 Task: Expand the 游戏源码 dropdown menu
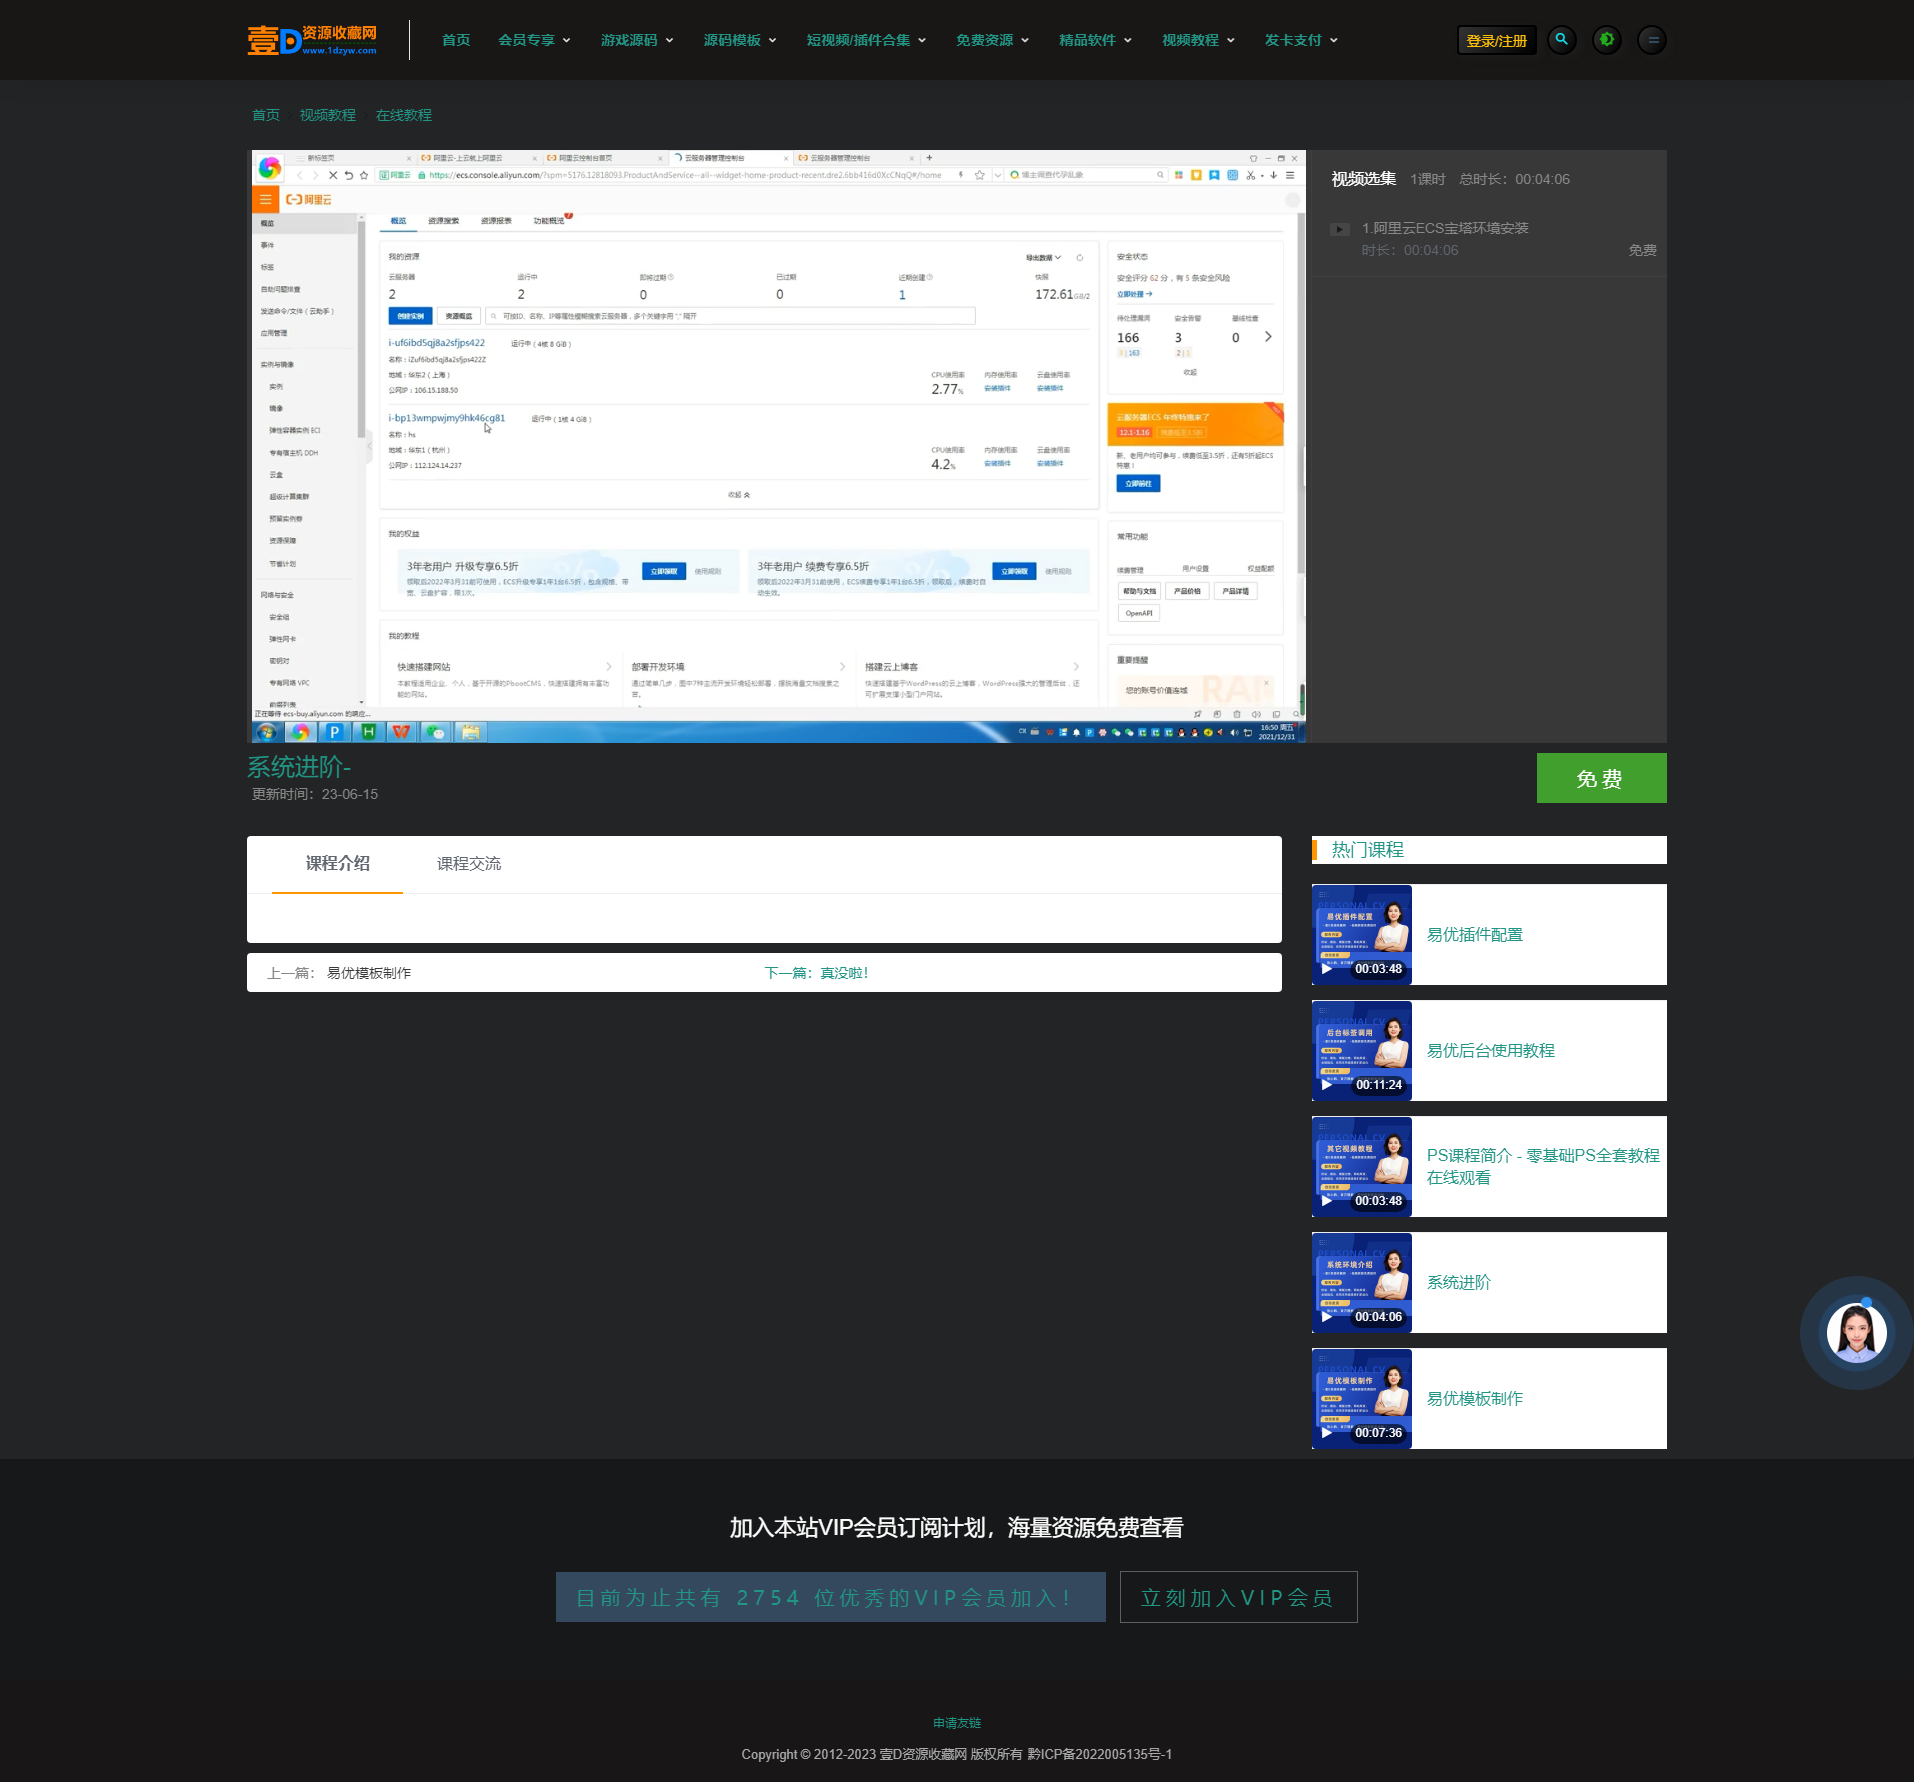point(637,40)
